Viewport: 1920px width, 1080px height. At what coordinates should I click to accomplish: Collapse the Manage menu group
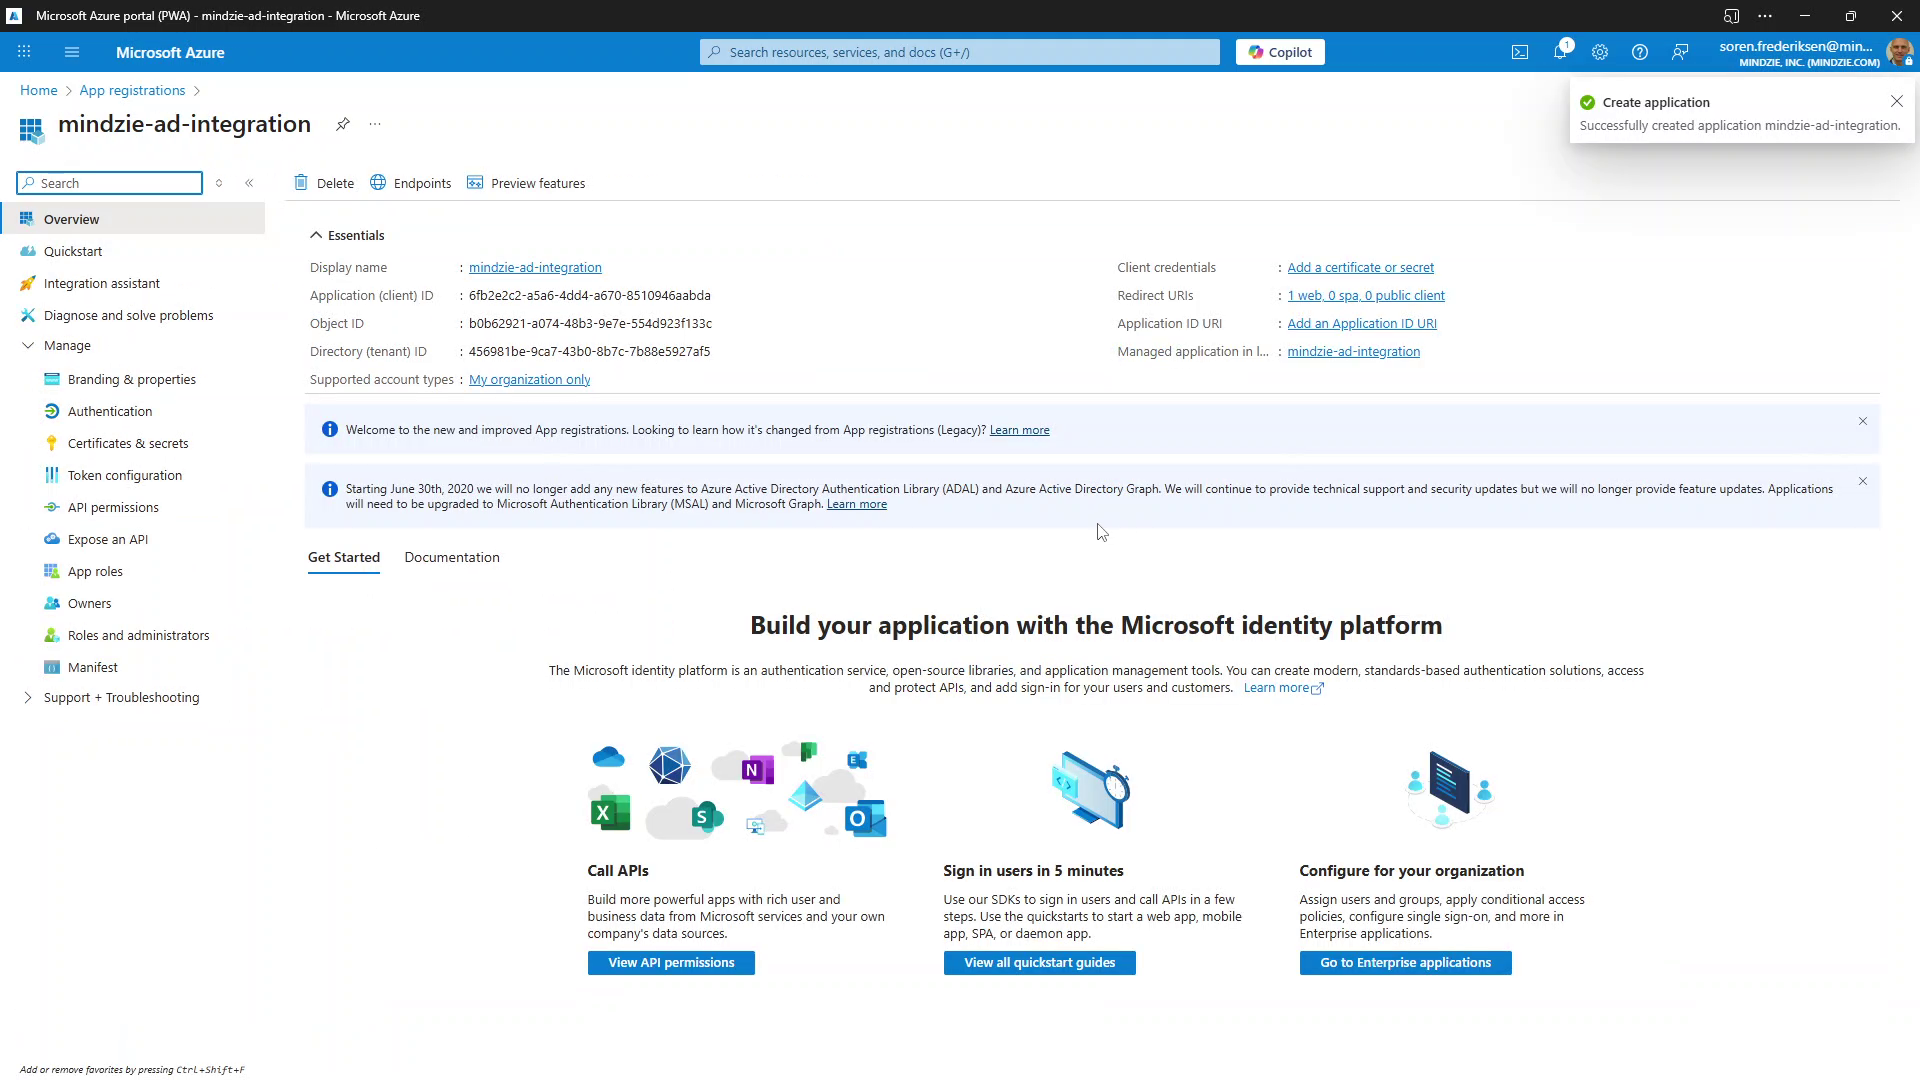click(28, 345)
